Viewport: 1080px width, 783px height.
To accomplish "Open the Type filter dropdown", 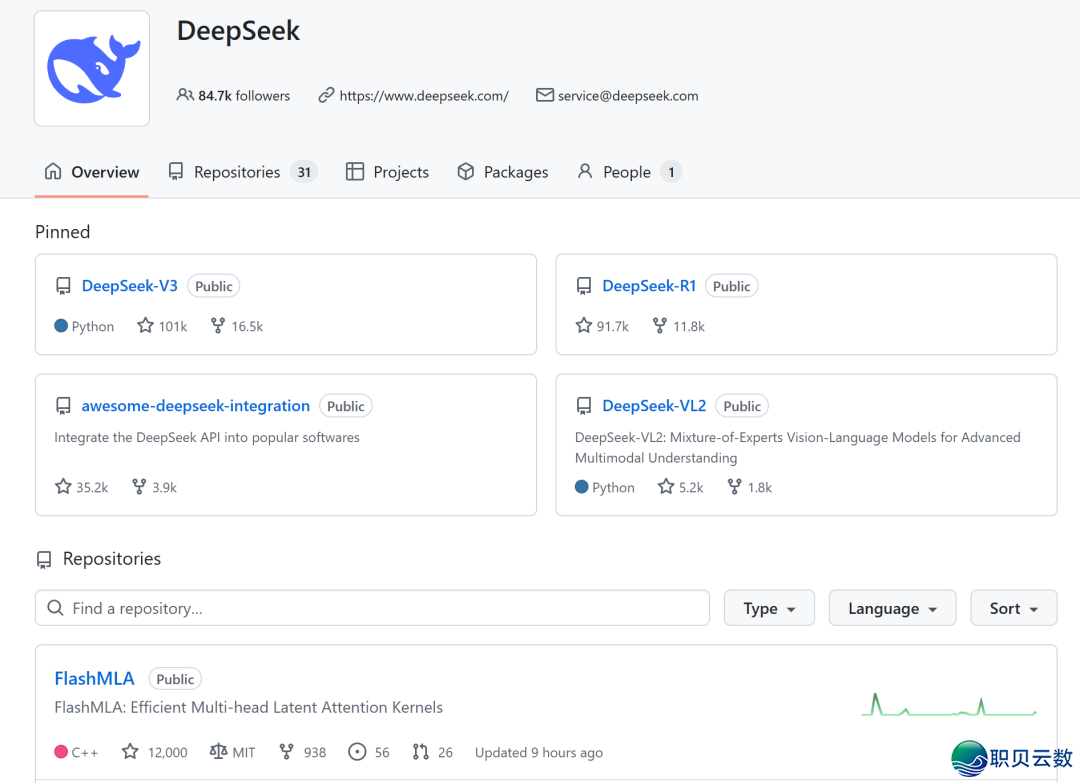I will click(x=768, y=608).
